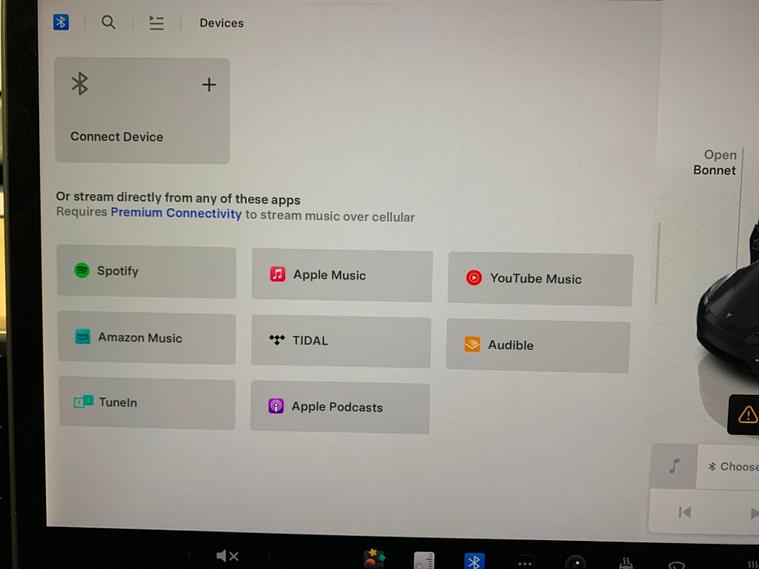Click the TuneIn teal logo icon
This screenshot has height=569, width=759.
(x=84, y=401)
